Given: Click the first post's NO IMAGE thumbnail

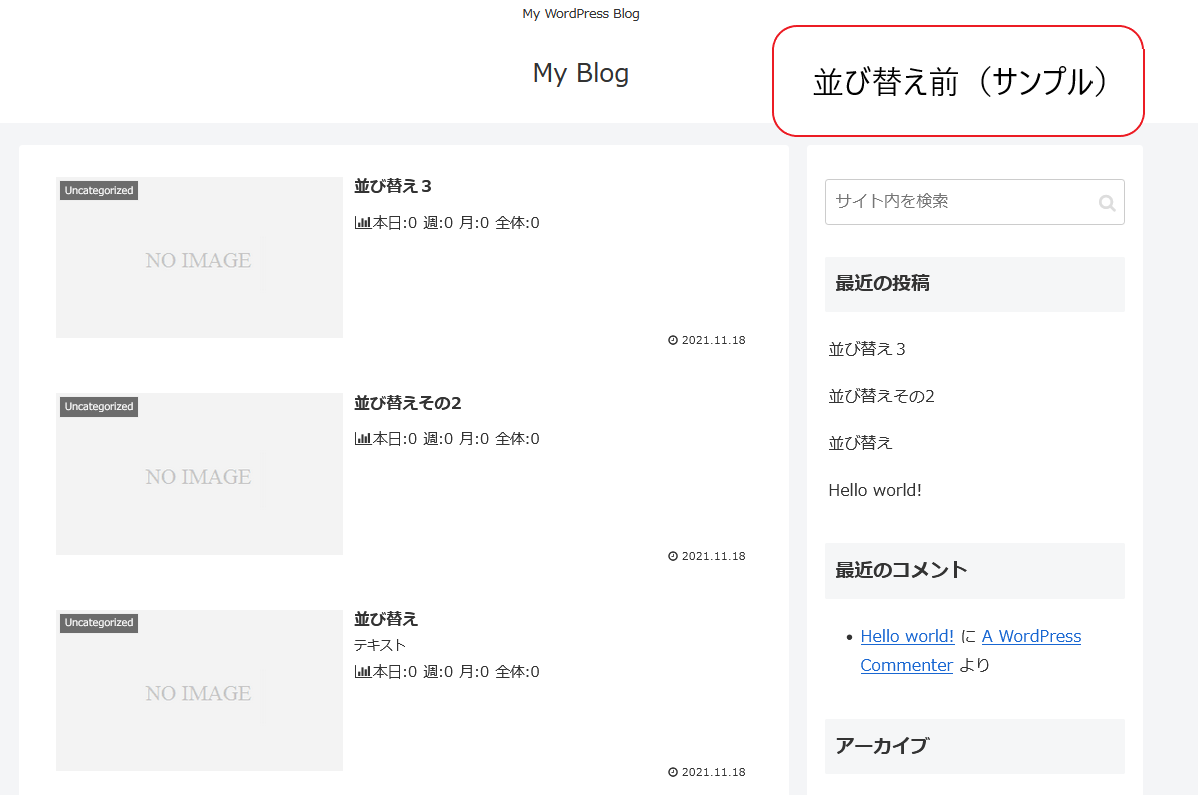Looking at the screenshot, I should click(199, 260).
